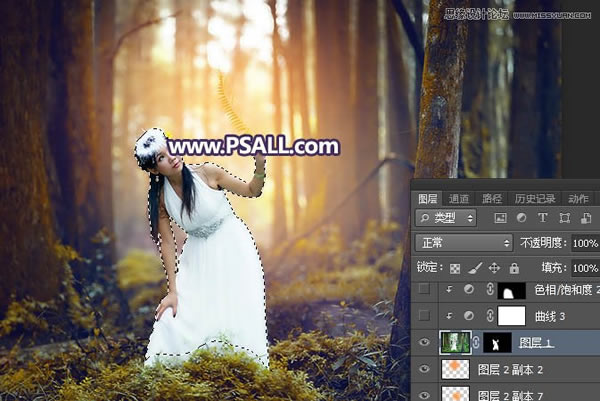The width and height of the screenshot is (600, 401).
Task: Filter layers by smart objects icon
Action: [x=586, y=218]
